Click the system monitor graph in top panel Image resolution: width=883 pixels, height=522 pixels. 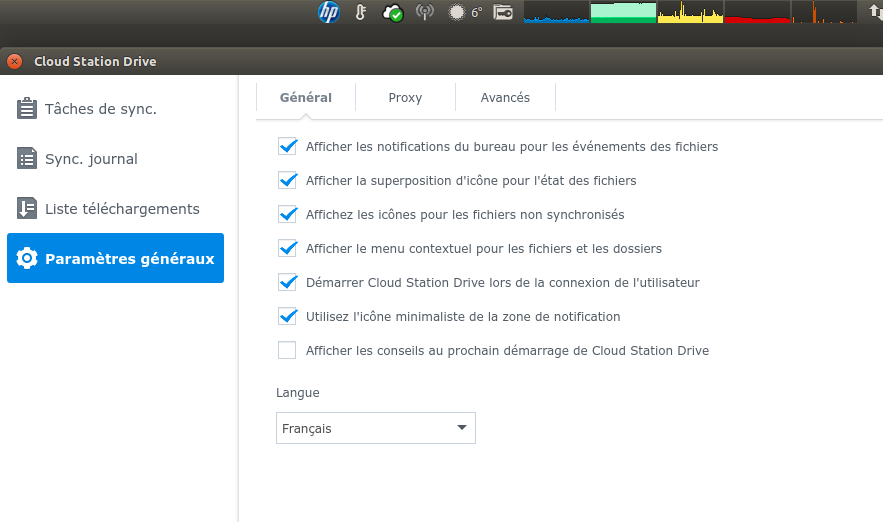click(690, 12)
